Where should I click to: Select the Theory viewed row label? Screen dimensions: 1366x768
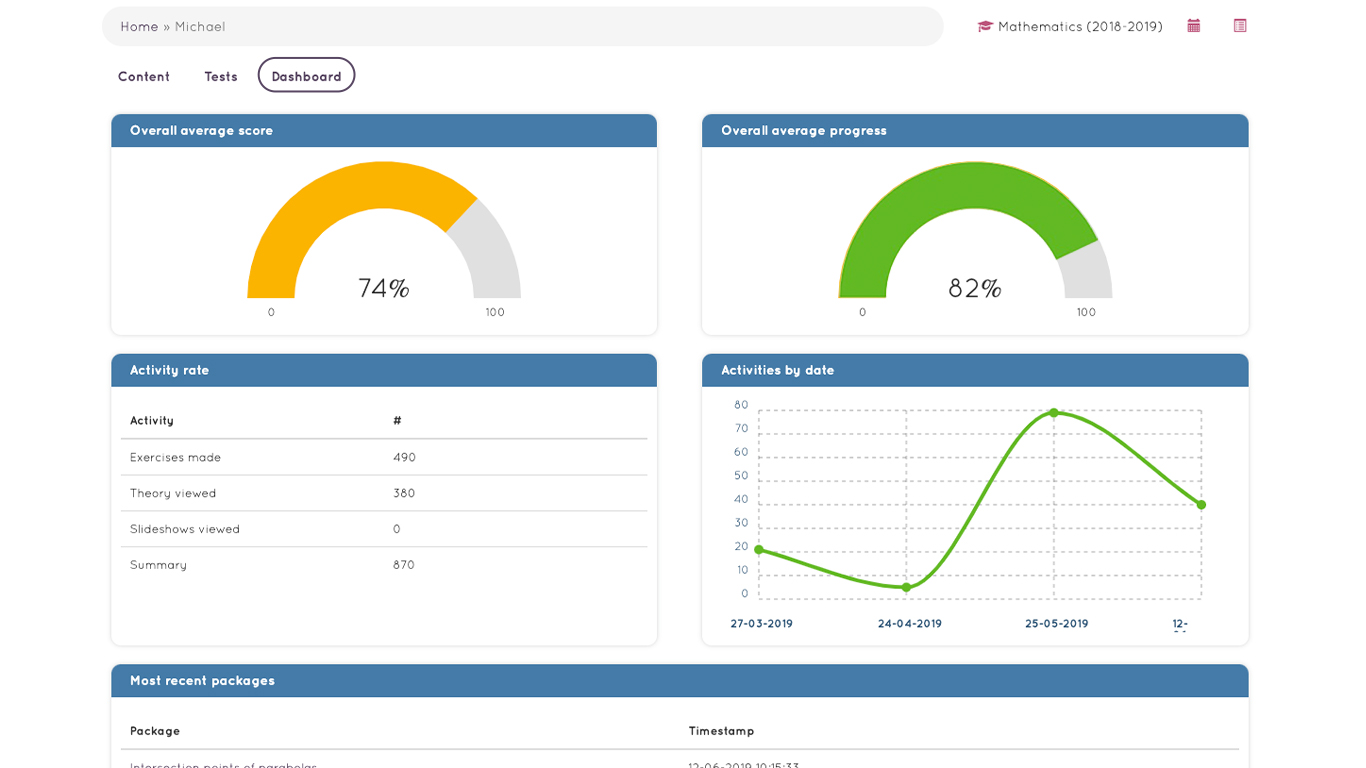173,493
